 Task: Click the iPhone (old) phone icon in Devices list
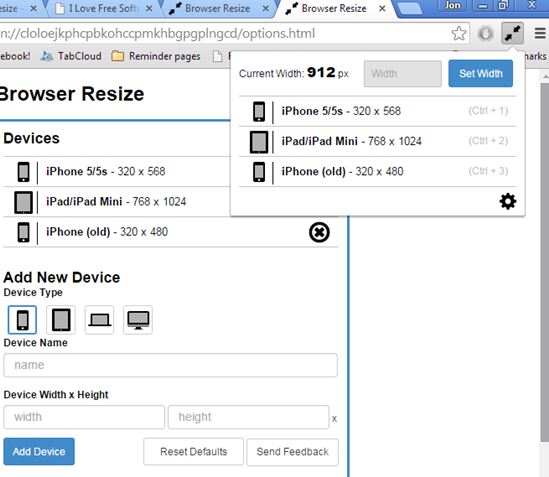tap(23, 232)
